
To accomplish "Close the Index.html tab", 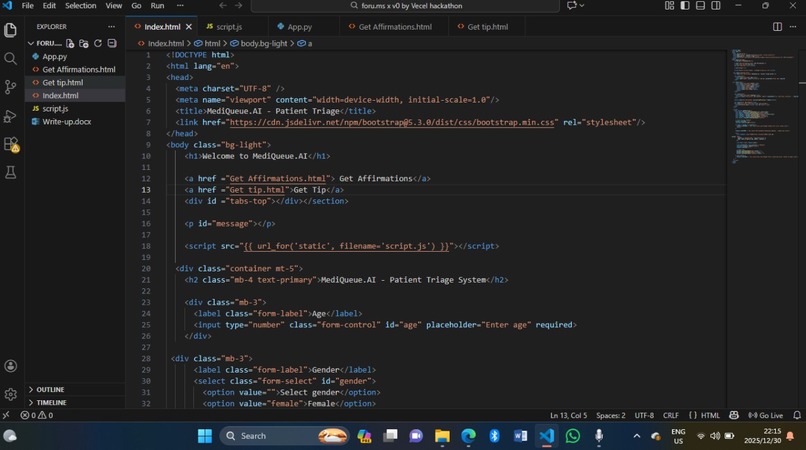I will click(x=189, y=27).
